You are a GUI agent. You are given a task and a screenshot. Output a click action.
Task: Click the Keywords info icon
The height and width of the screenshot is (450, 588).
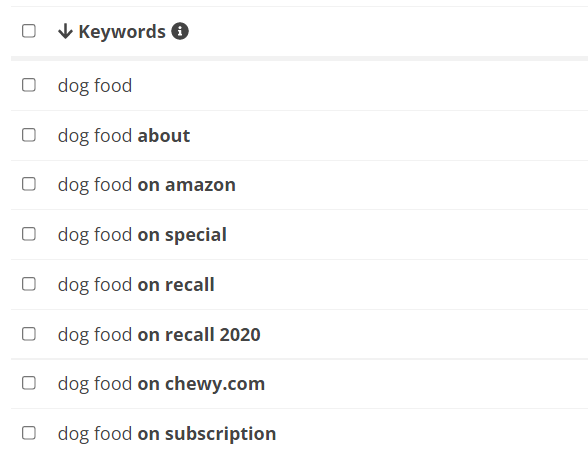click(180, 31)
